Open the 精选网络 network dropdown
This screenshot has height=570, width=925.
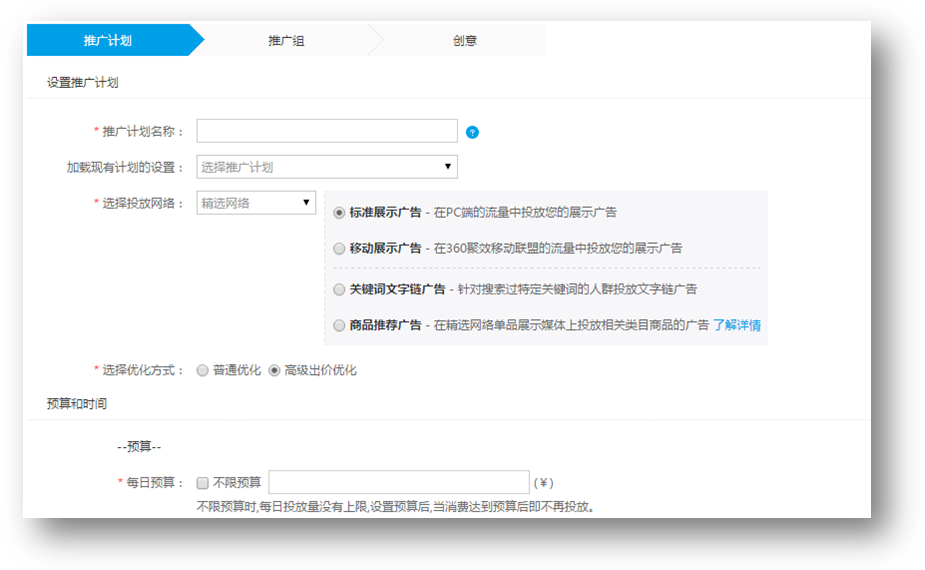pos(256,203)
